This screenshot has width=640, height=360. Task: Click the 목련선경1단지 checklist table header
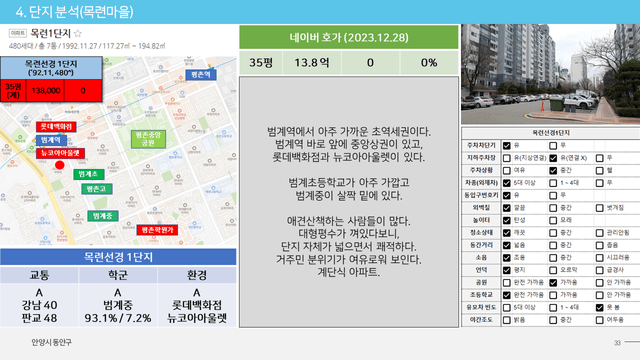point(551,133)
